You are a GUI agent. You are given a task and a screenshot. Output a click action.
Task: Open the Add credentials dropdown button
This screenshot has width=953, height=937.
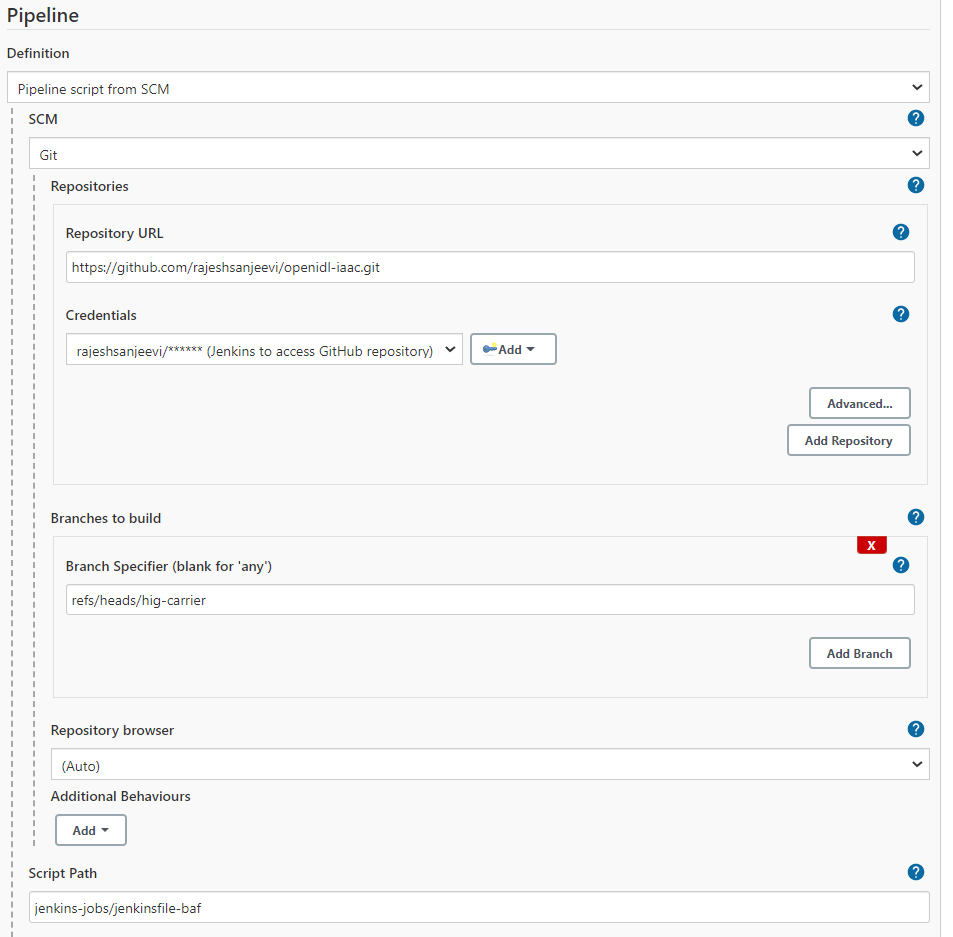click(x=513, y=349)
